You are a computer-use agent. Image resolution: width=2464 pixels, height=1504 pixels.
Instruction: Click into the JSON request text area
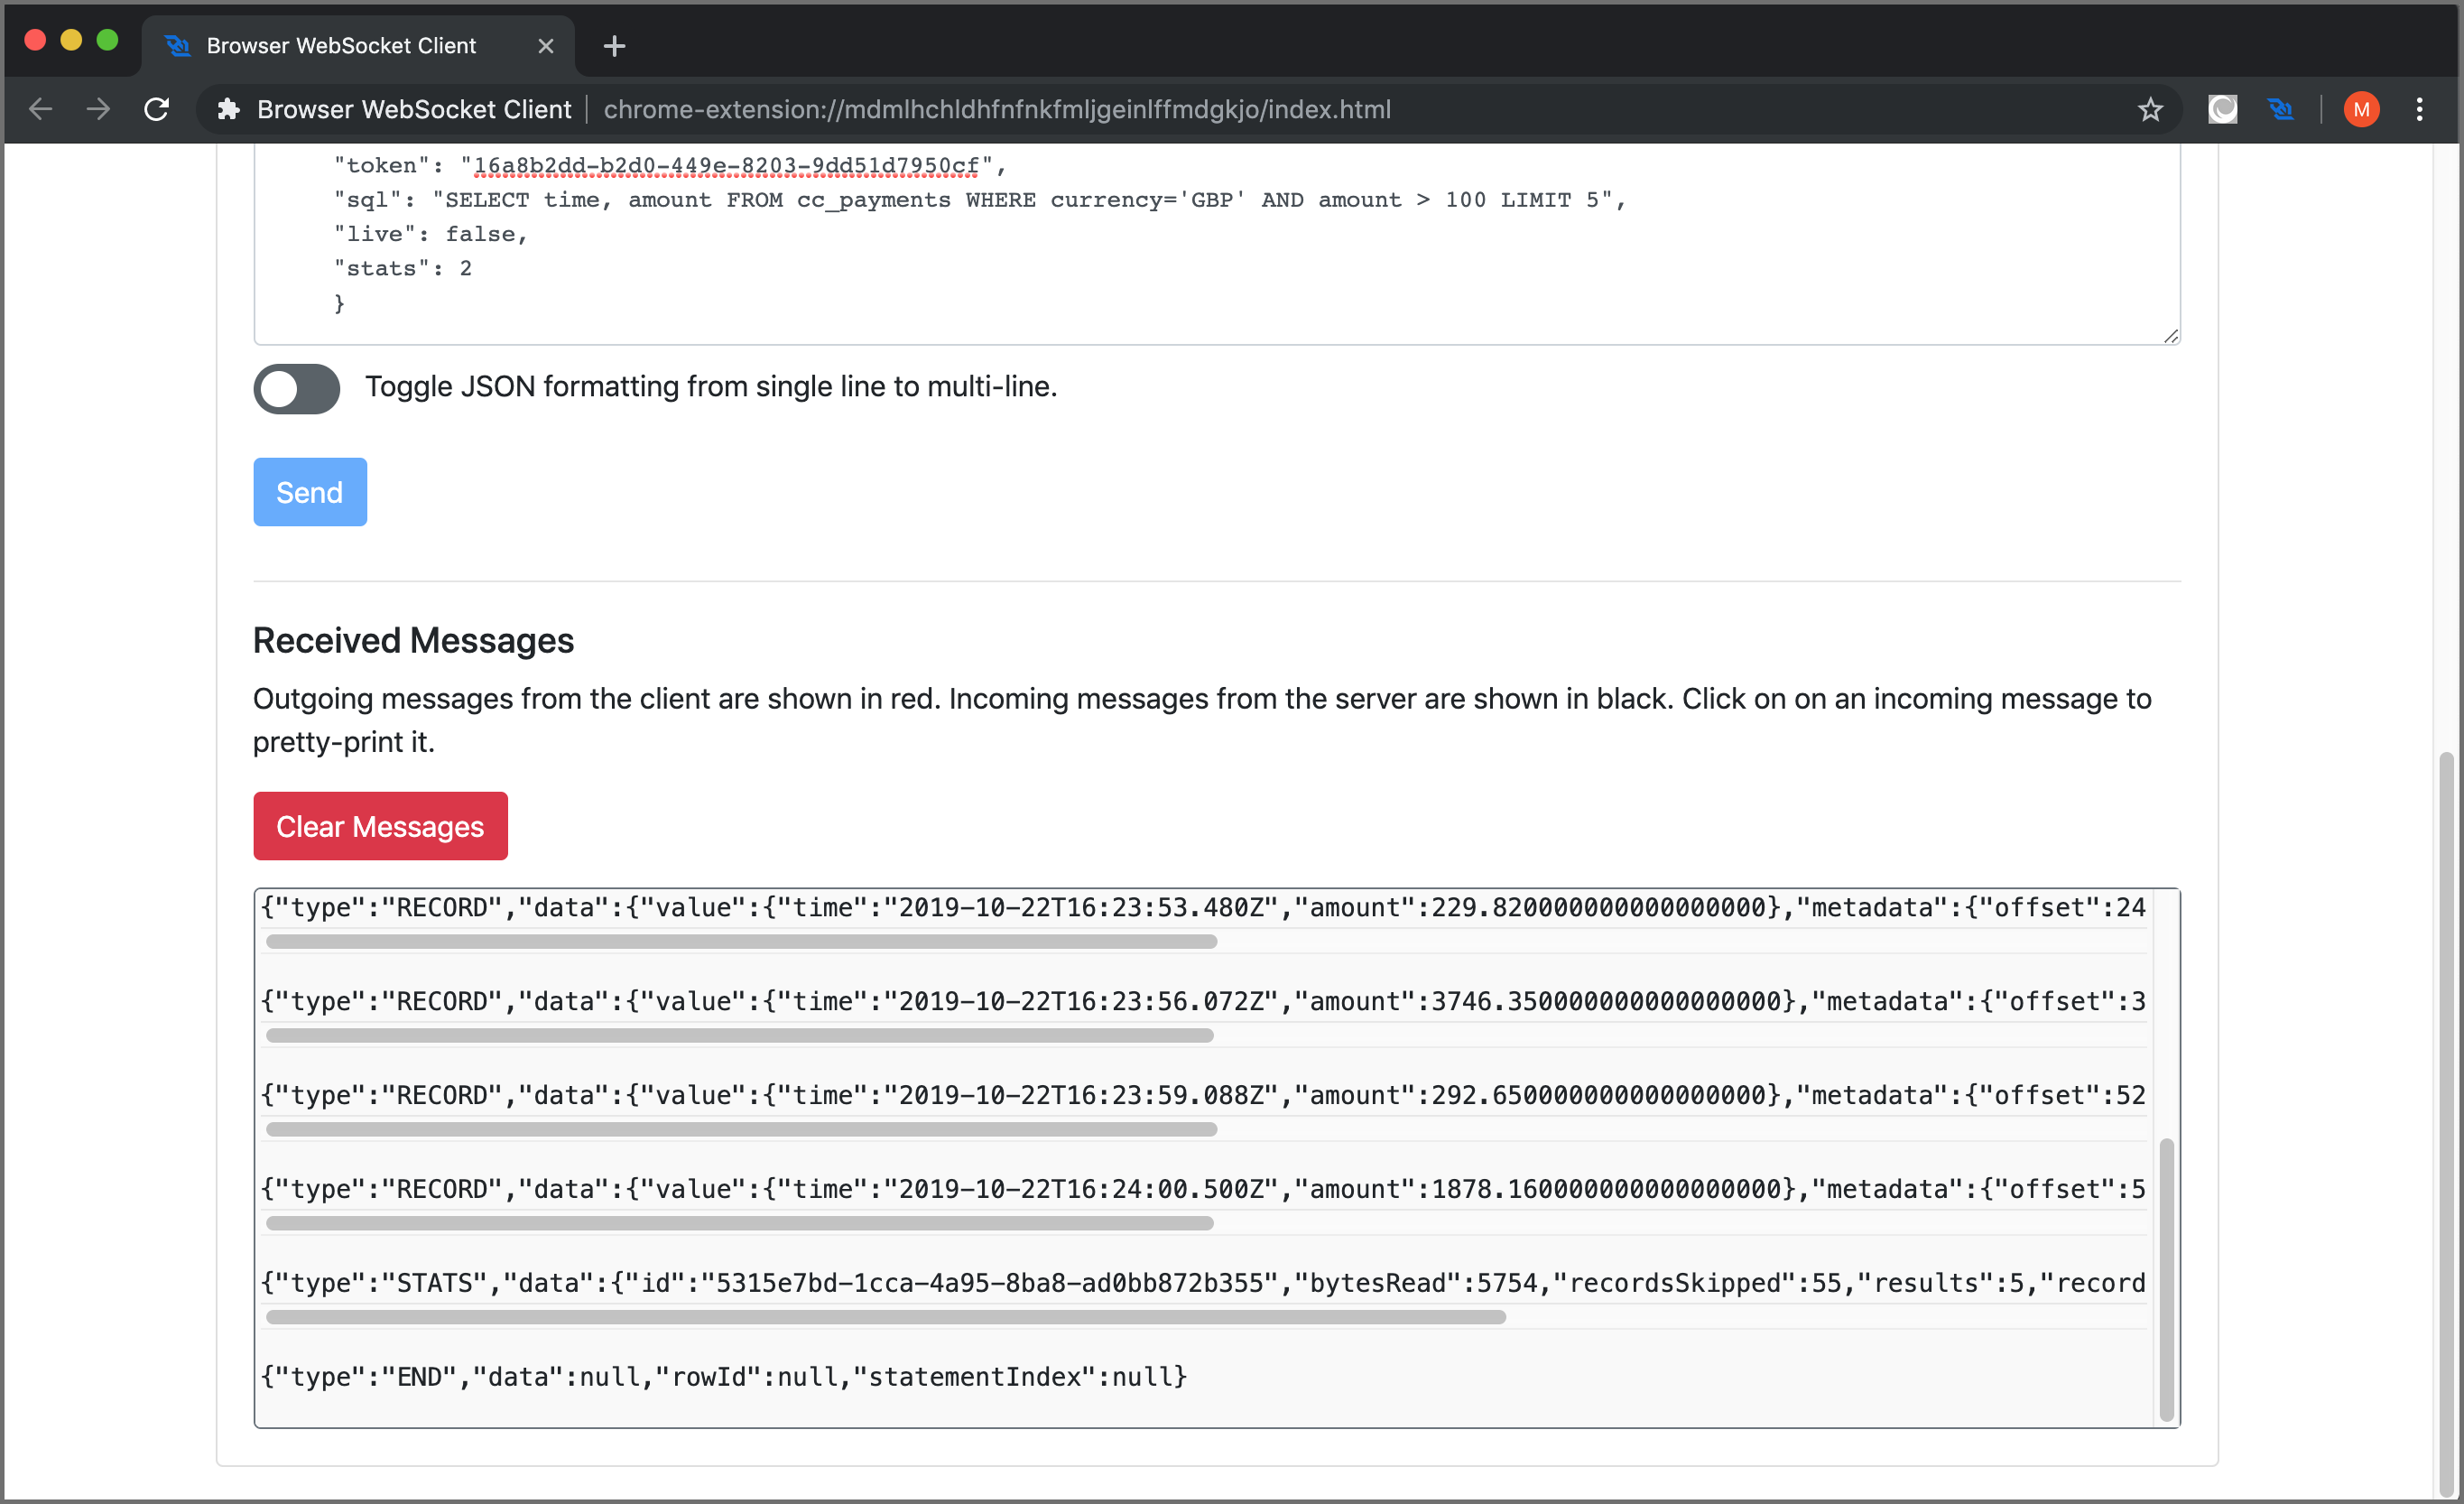point(1217,243)
